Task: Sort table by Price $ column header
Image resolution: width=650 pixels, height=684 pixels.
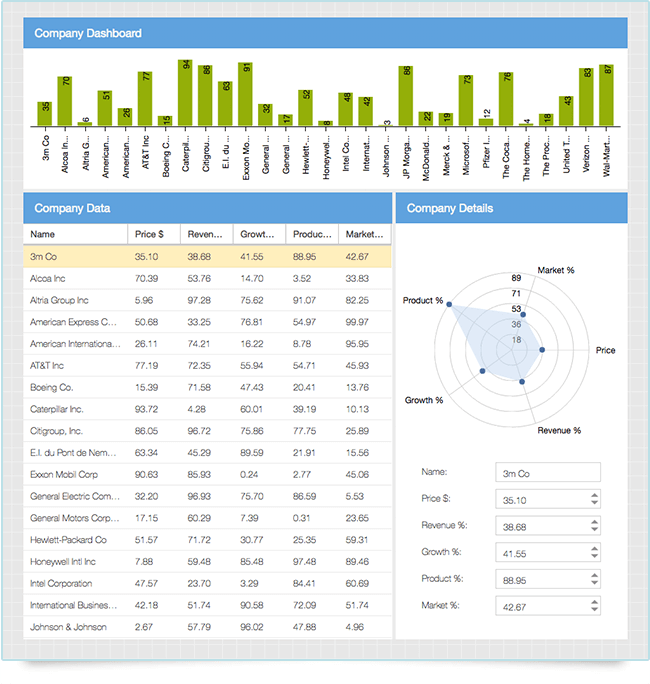Action: click(154, 234)
